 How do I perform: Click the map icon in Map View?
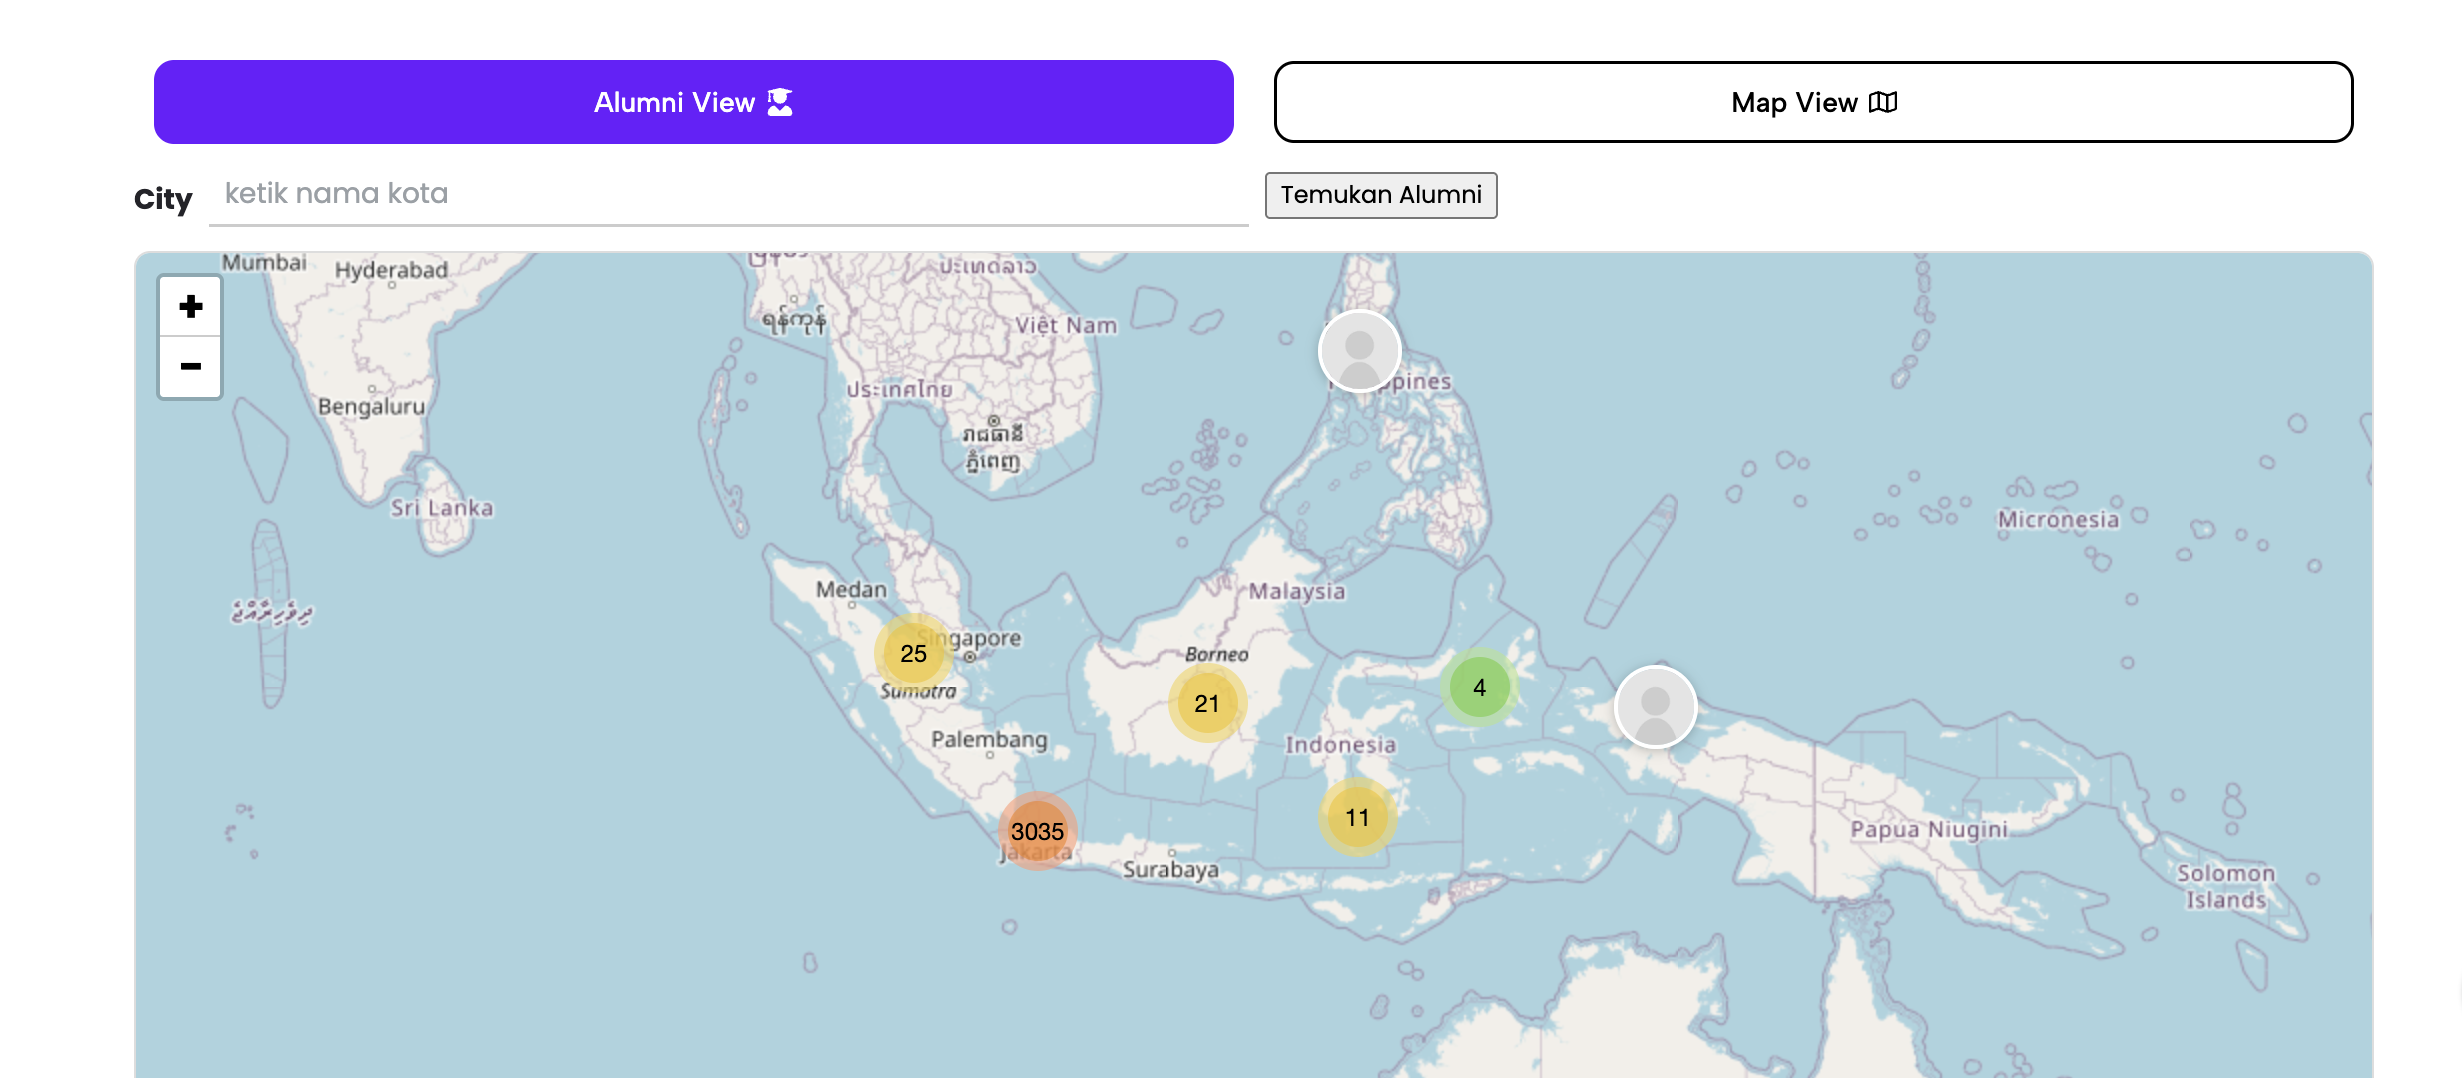coord(1883,102)
